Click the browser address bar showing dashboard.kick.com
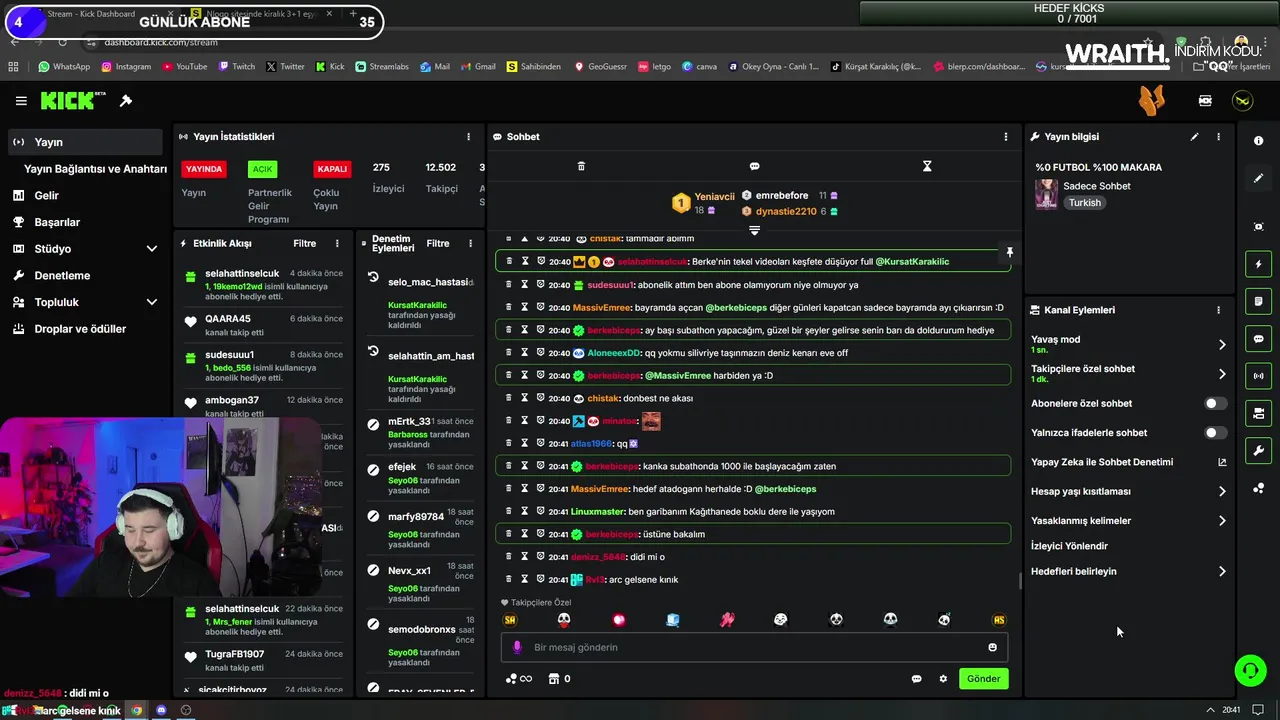Viewport: 1280px width, 720px height. click(160, 42)
